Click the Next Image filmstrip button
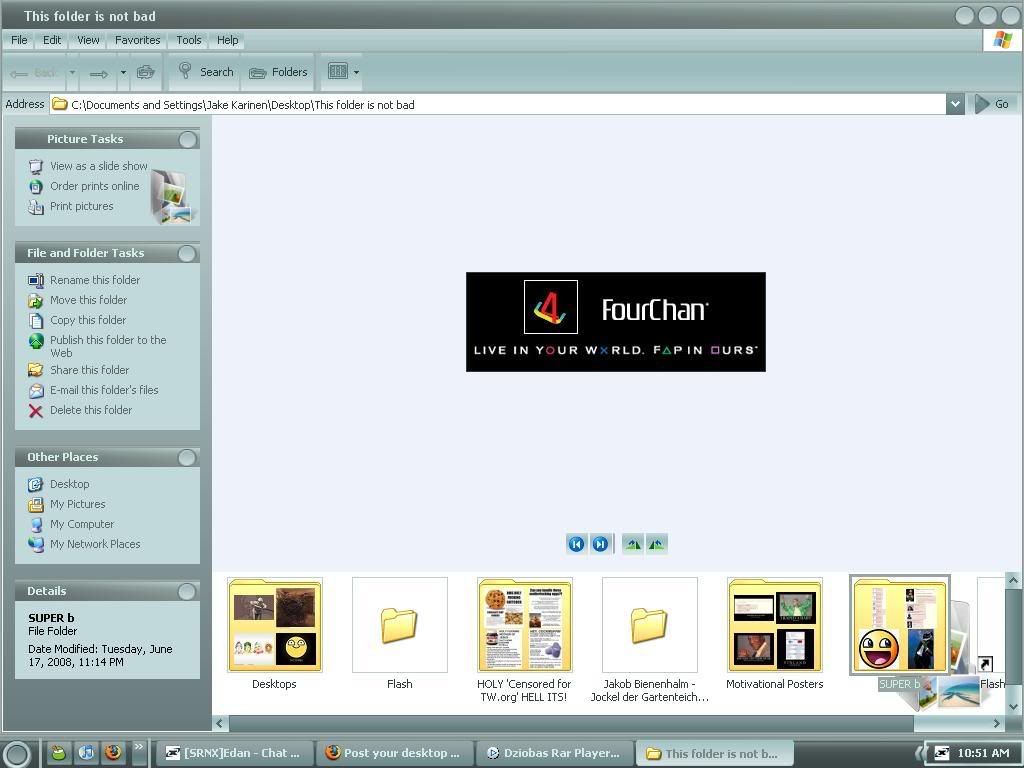This screenshot has height=768, width=1024. pos(600,544)
